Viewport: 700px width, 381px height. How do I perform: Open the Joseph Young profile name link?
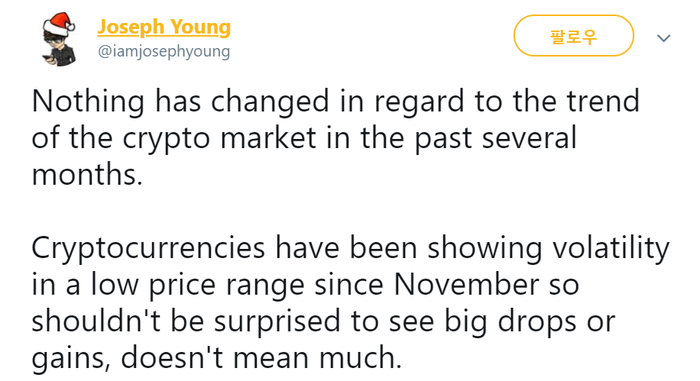(164, 27)
